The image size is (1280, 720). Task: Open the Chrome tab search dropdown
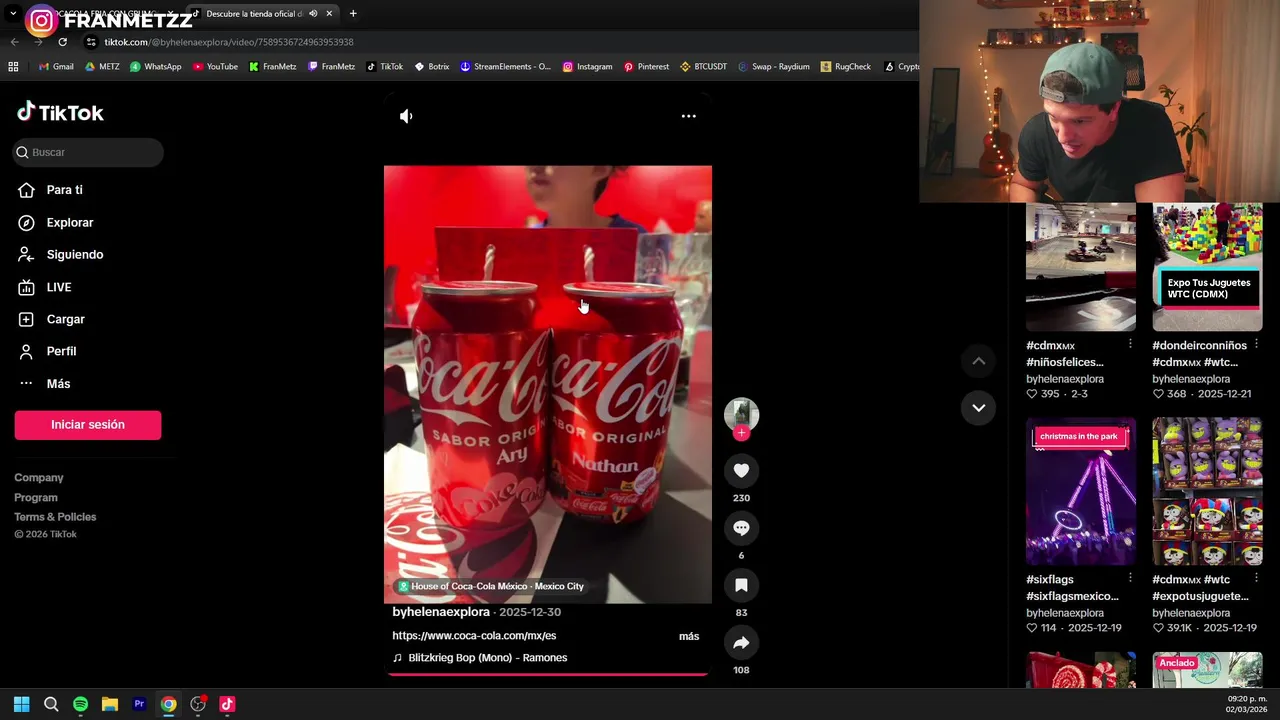pos(13,14)
